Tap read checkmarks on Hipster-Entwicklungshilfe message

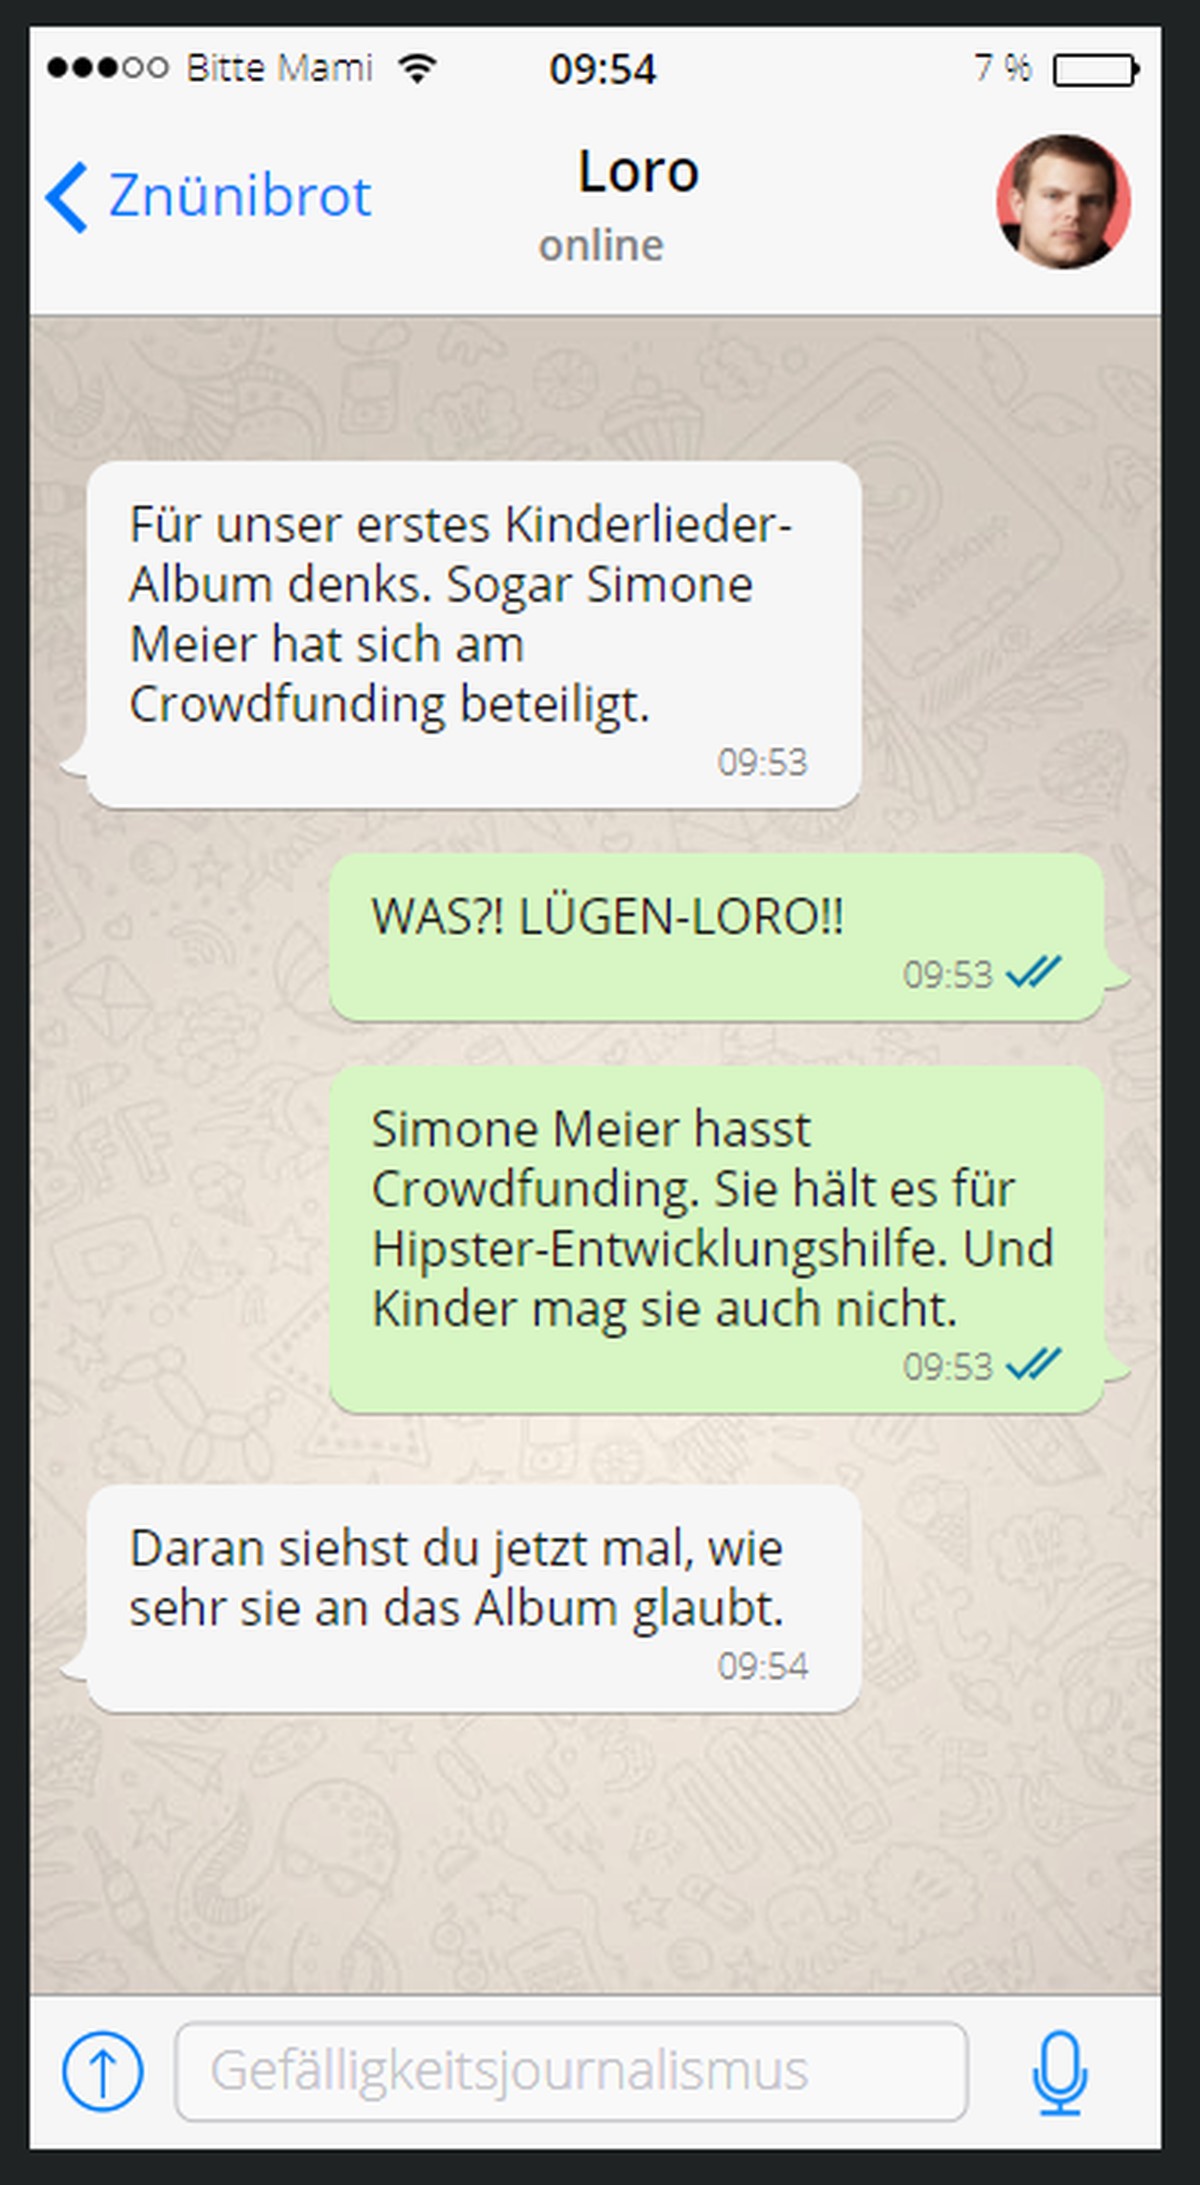pyautogui.click(x=1033, y=1363)
